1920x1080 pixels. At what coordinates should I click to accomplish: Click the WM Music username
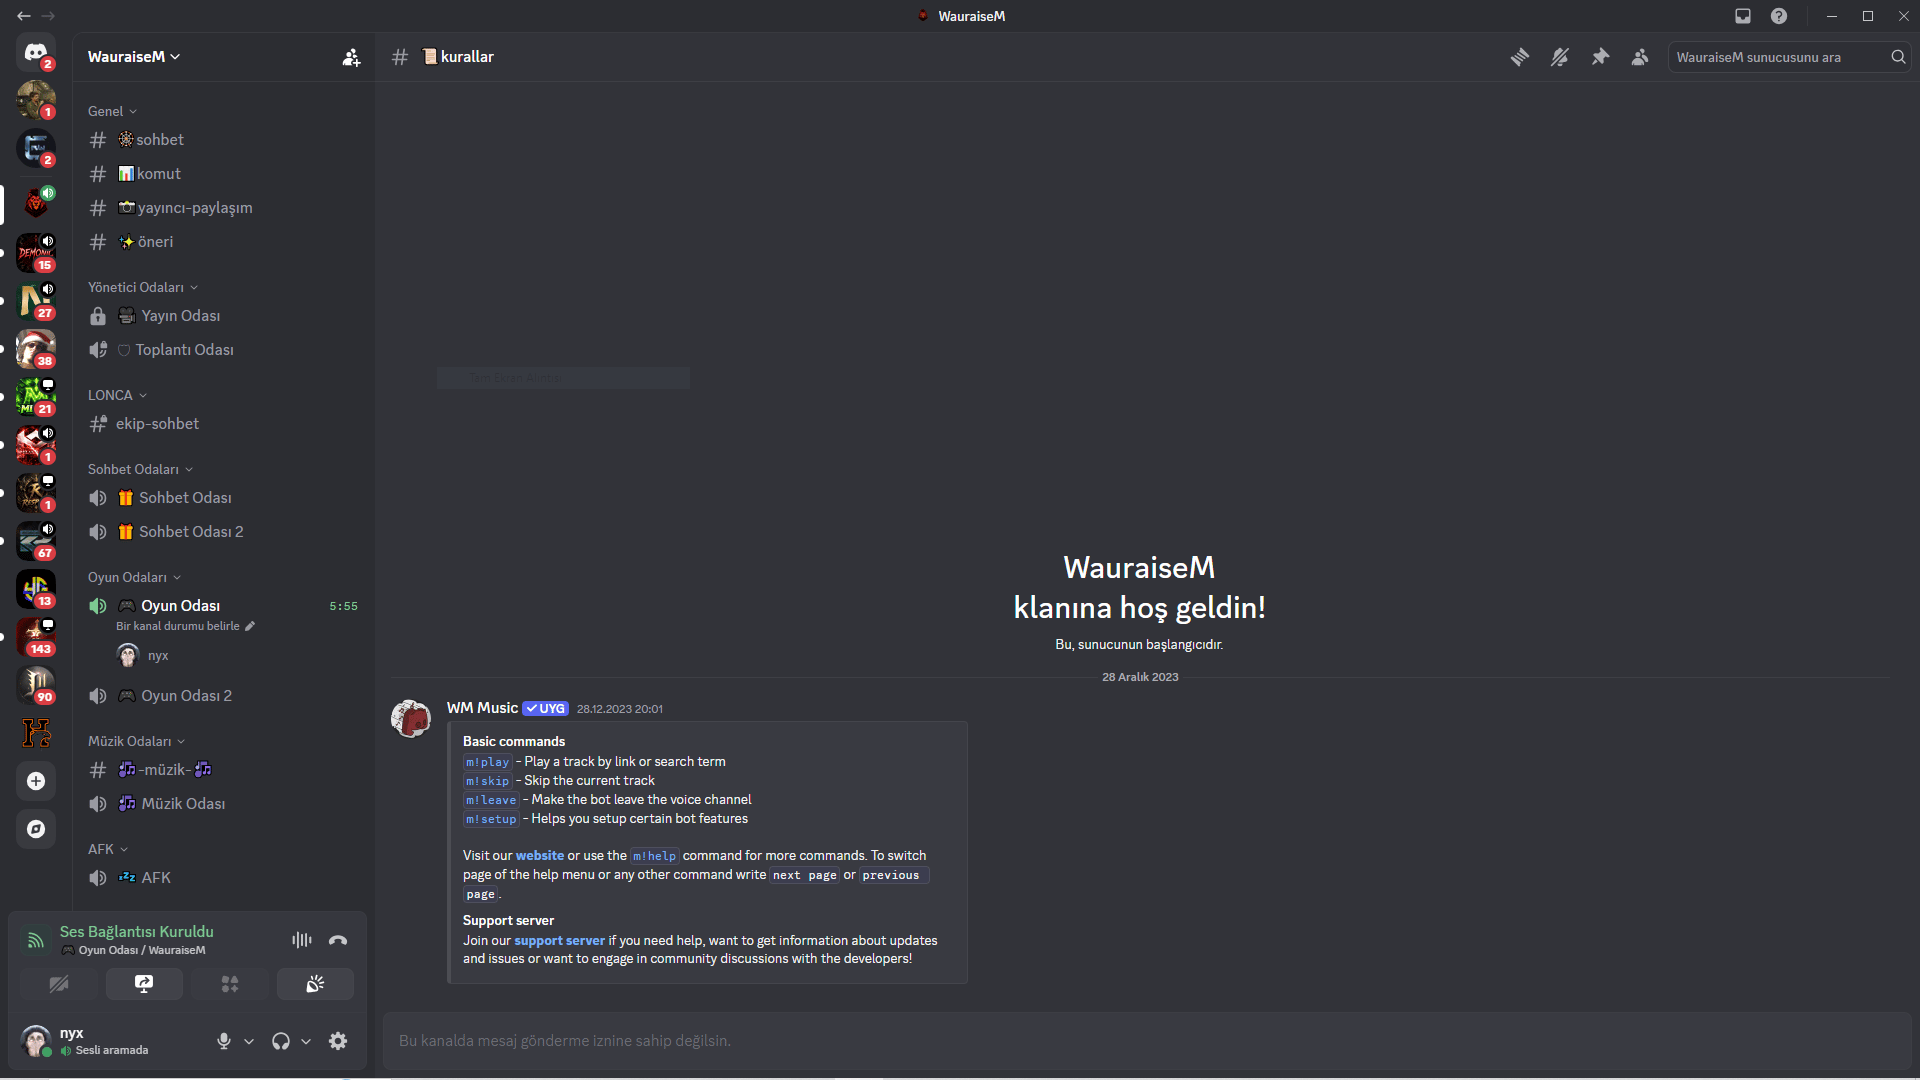click(x=482, y=708)
